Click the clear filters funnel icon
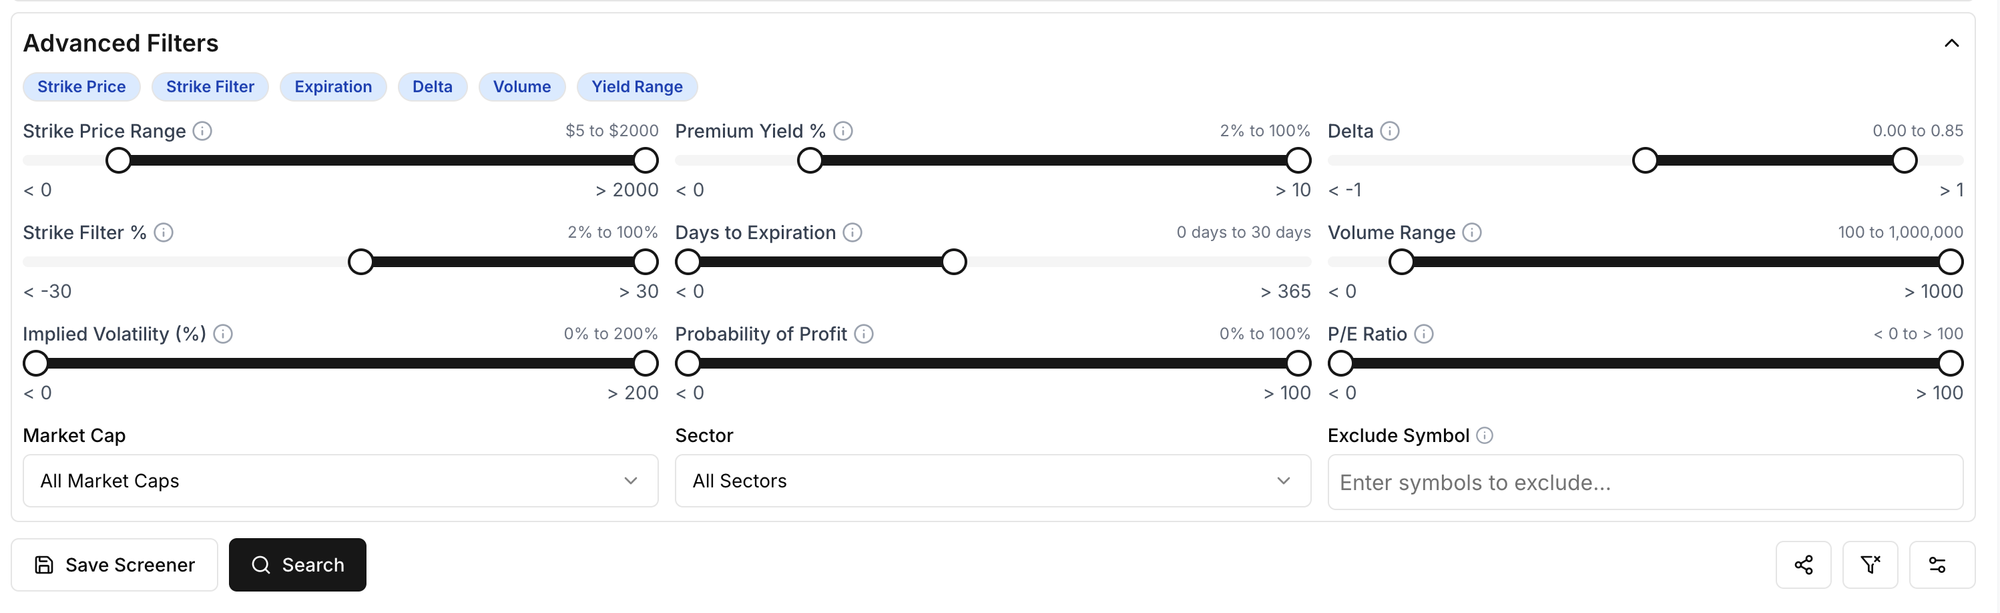Screen dimensions: 2000x613 pyautogui.click(x=1870, y=565)
